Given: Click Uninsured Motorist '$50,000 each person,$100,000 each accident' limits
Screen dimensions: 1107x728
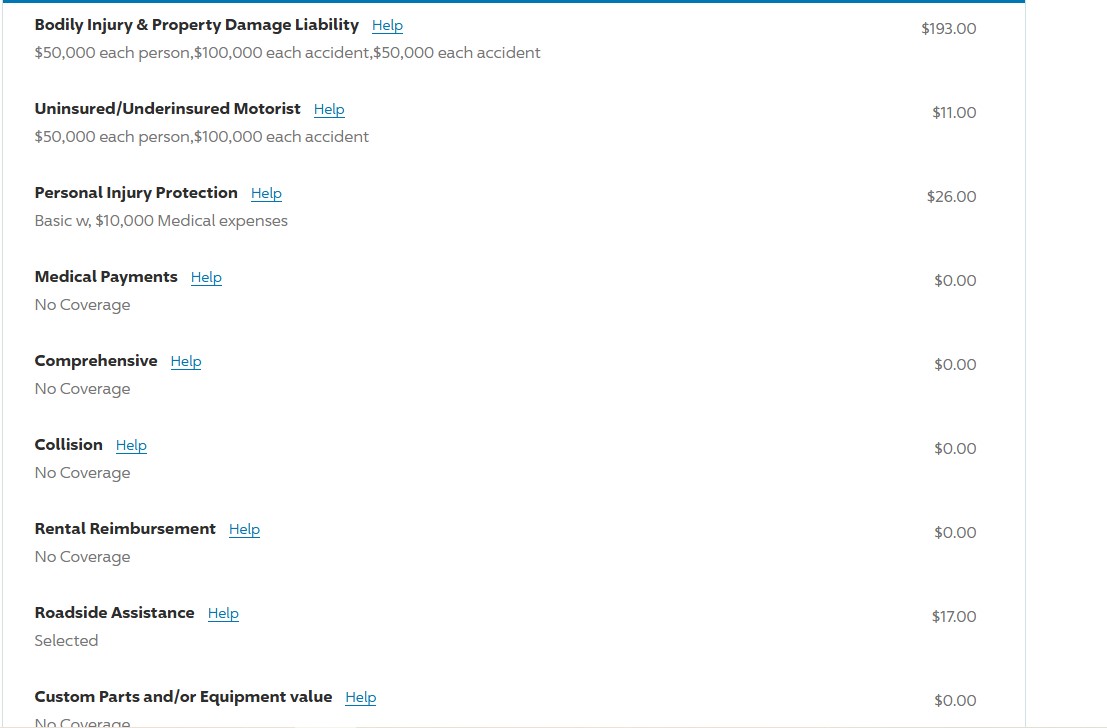Looking at the screenshot, I should pyautogui.click(x=201, y=137).
